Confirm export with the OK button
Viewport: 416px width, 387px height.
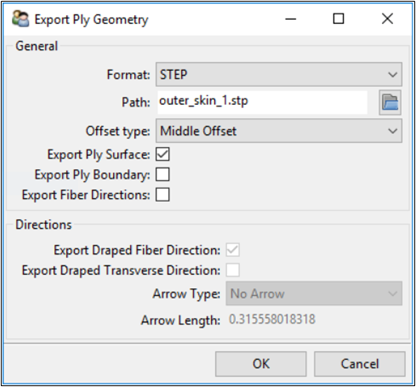click(x=261, y=364)
